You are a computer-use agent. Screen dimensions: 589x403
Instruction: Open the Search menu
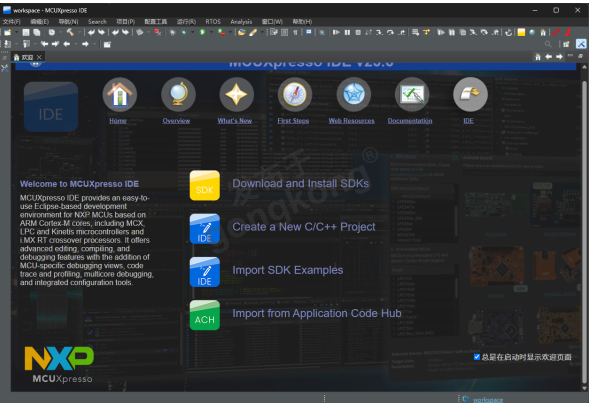click(x=97, y=22)
